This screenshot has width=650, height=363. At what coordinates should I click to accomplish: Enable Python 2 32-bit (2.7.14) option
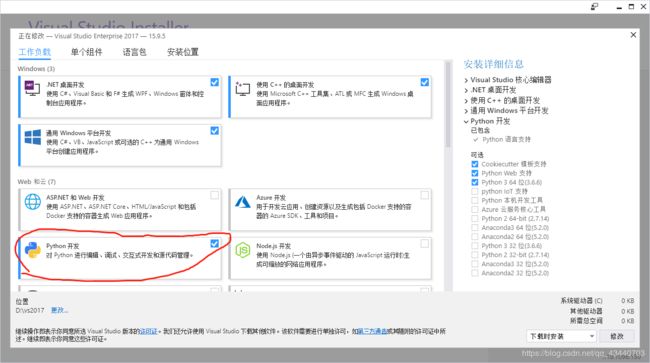pyautogui.click(x=475, y=255)
